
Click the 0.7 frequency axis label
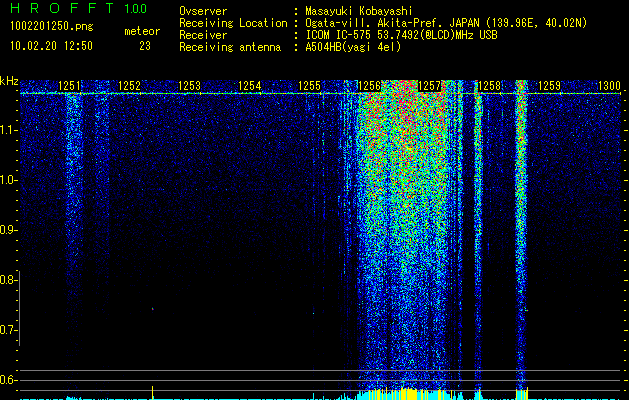point(8,330)
